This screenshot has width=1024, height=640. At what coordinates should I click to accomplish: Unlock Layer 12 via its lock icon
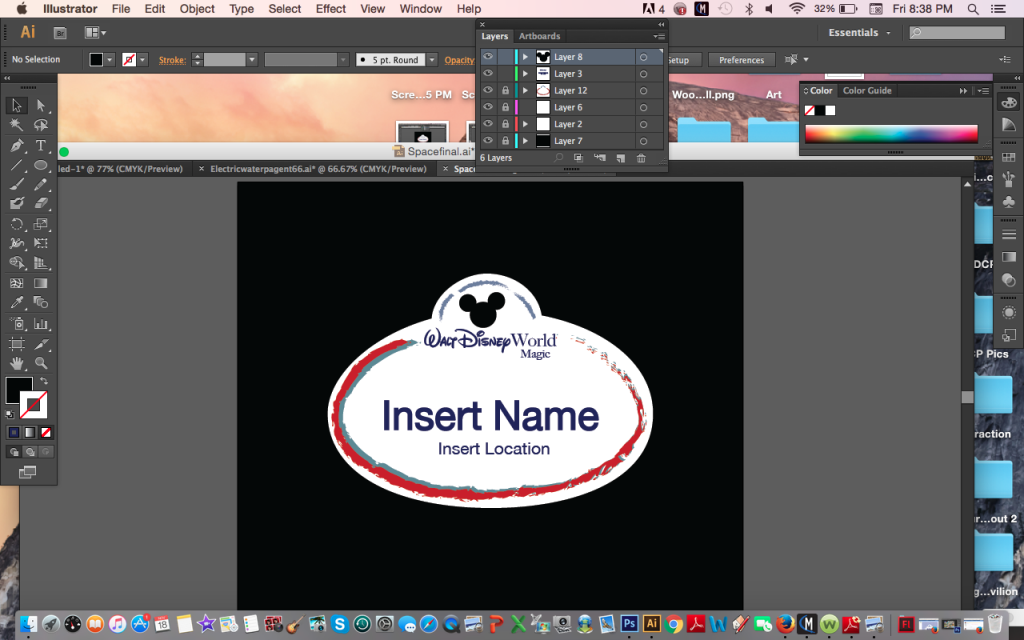(x=505, y=91)
